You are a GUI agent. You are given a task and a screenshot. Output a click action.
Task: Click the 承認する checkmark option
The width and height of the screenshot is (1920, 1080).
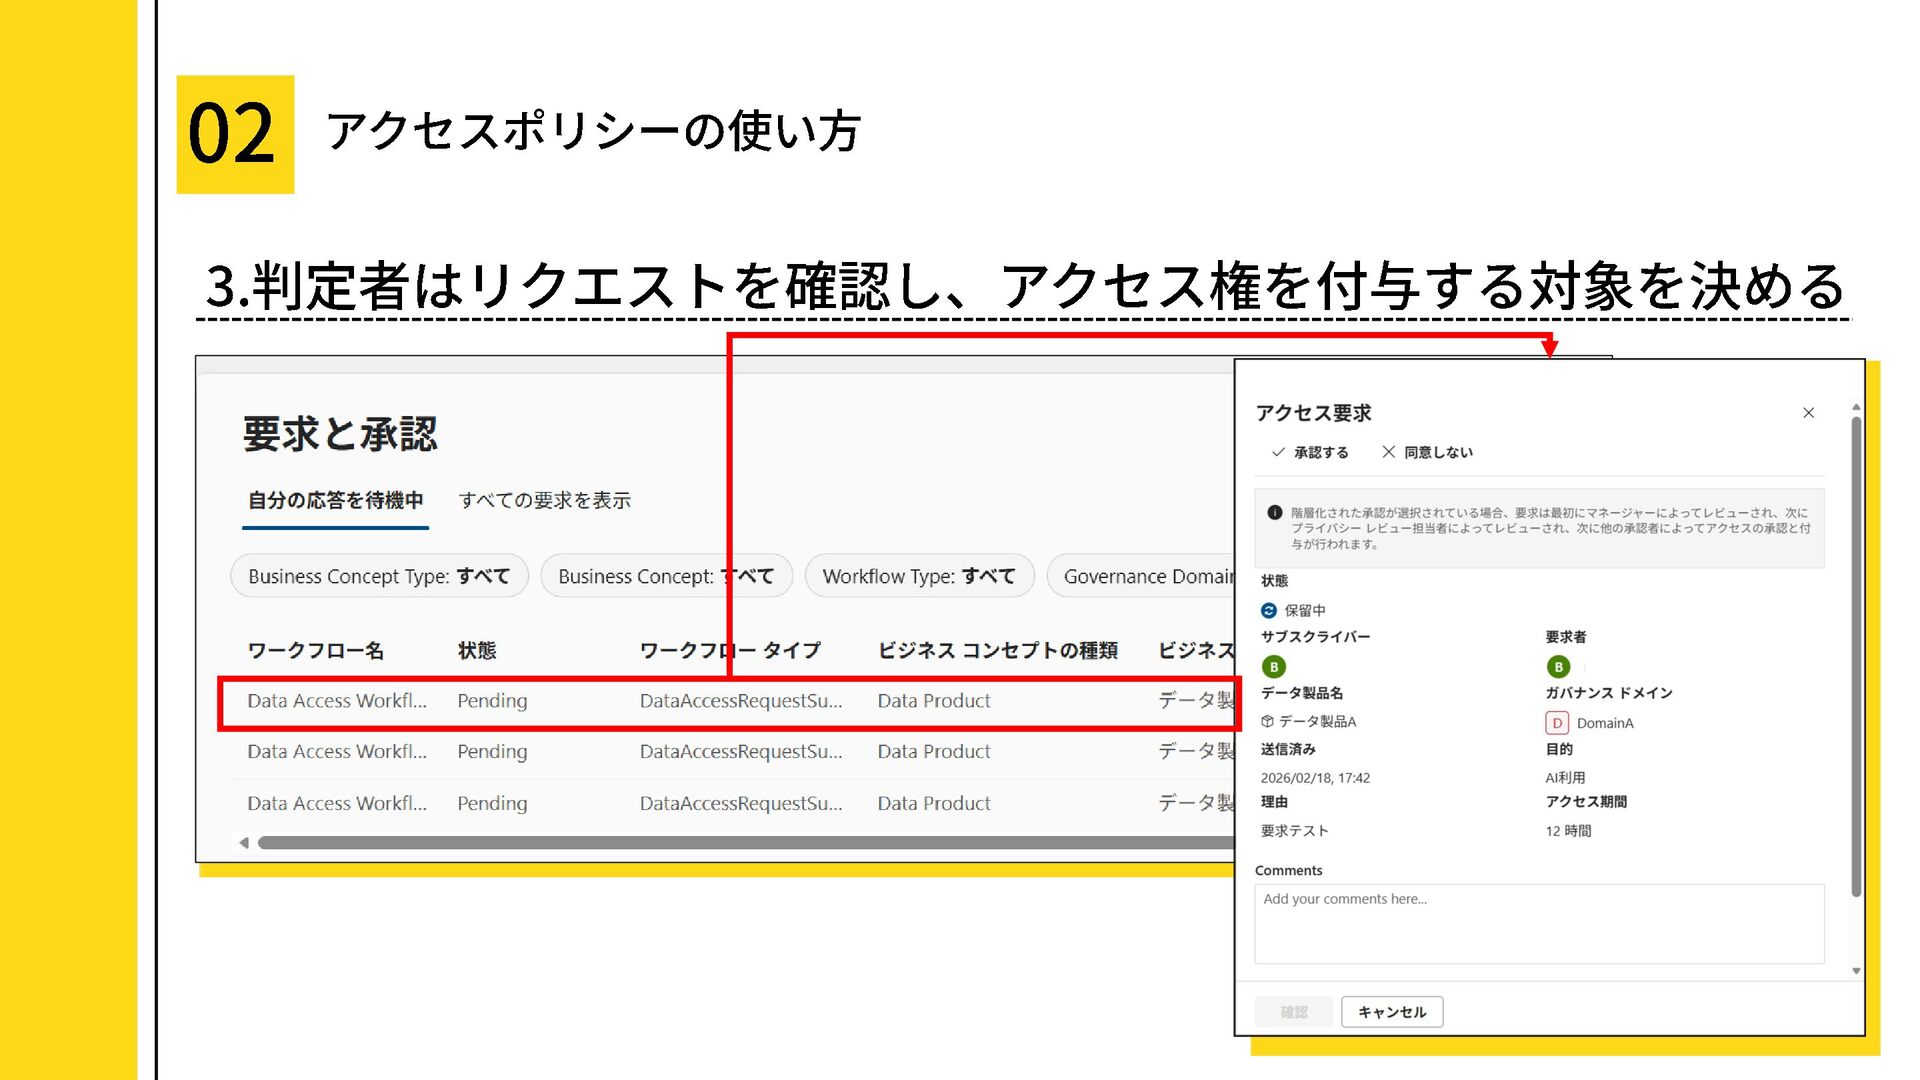tap(1310, 452)
